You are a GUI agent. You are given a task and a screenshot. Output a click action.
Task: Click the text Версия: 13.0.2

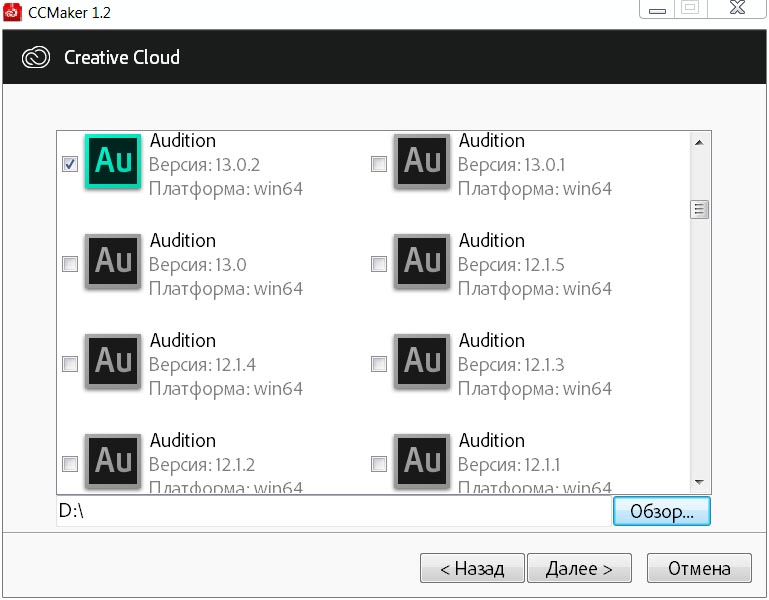click(205, 165)
